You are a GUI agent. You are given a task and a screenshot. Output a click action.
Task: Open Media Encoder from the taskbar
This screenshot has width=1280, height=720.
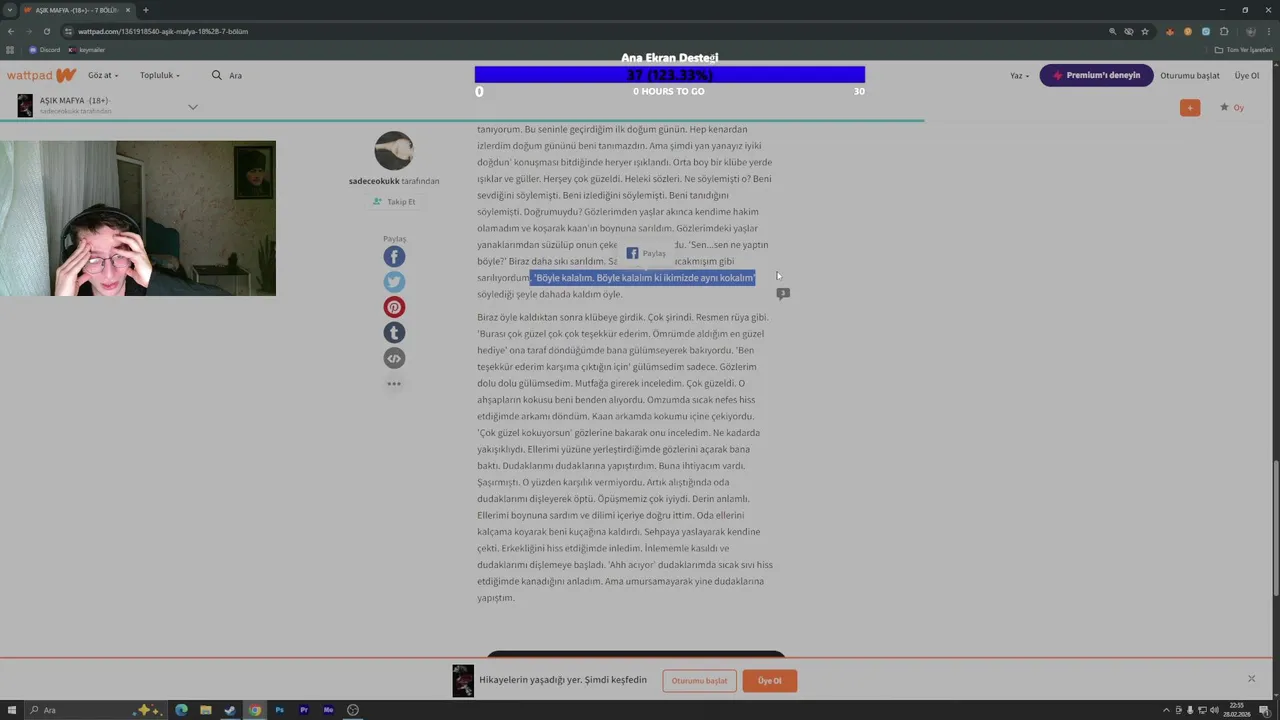pyautogui.click(x=328, y=710)
